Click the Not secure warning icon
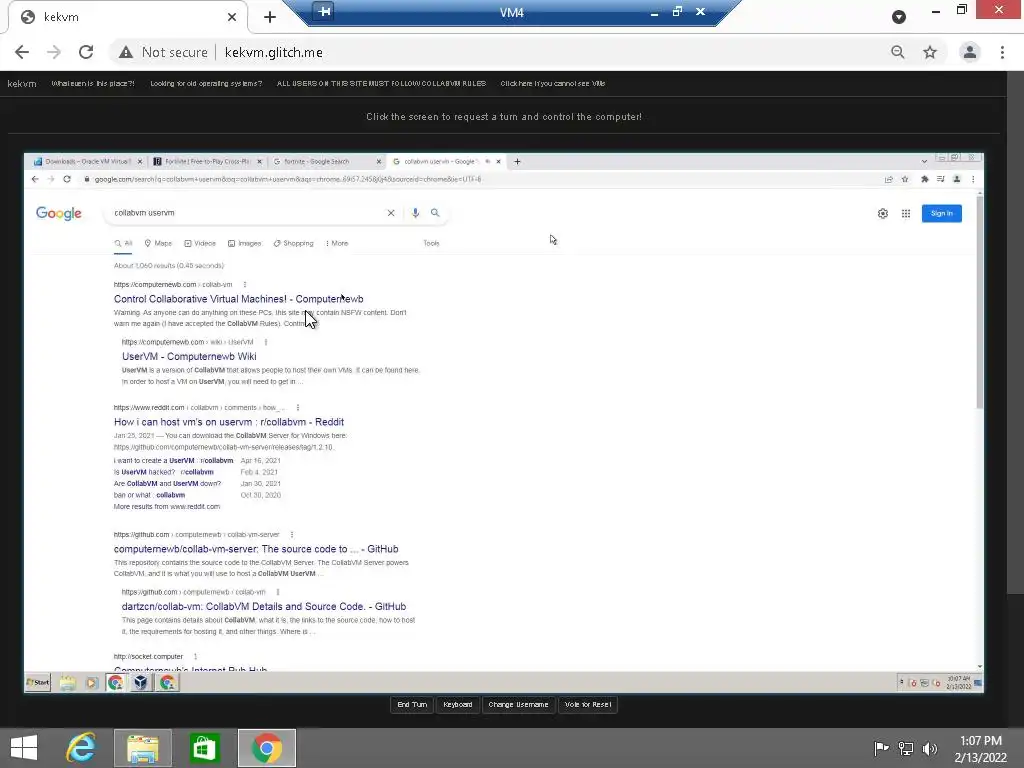Image resolution: width=1024 pixels, height=768 pixels. coord(126,52)
